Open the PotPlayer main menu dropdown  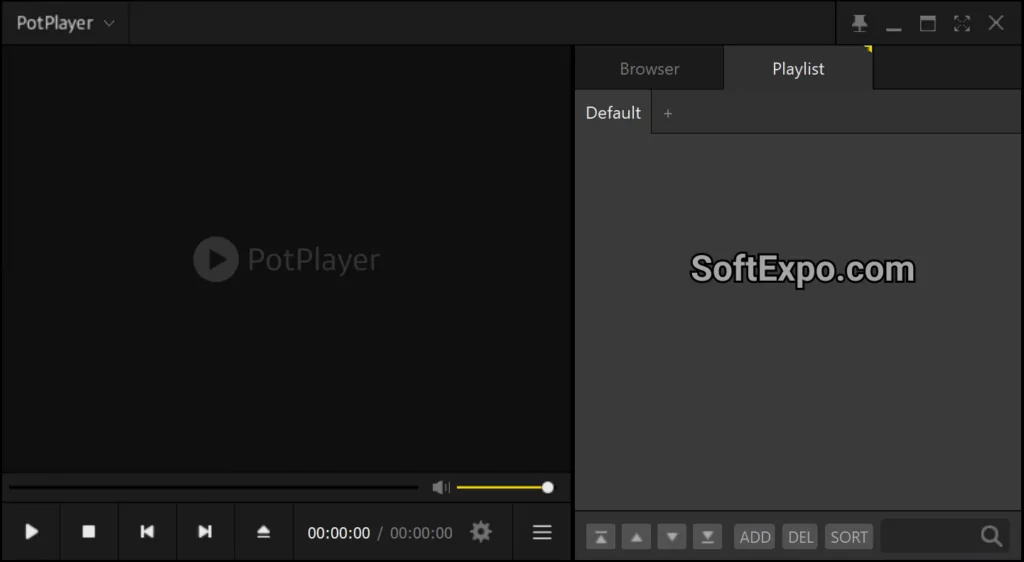click(x=65, y=23)
